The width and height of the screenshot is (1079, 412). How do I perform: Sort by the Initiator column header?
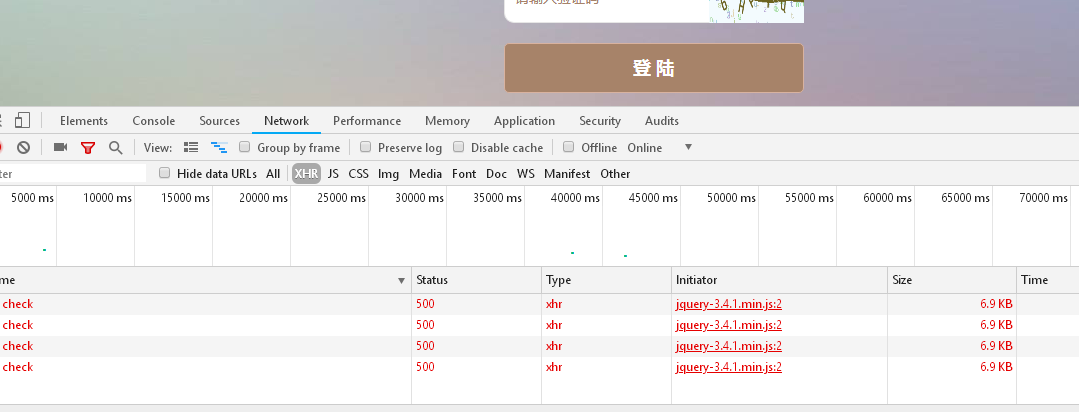pos(780,280)
